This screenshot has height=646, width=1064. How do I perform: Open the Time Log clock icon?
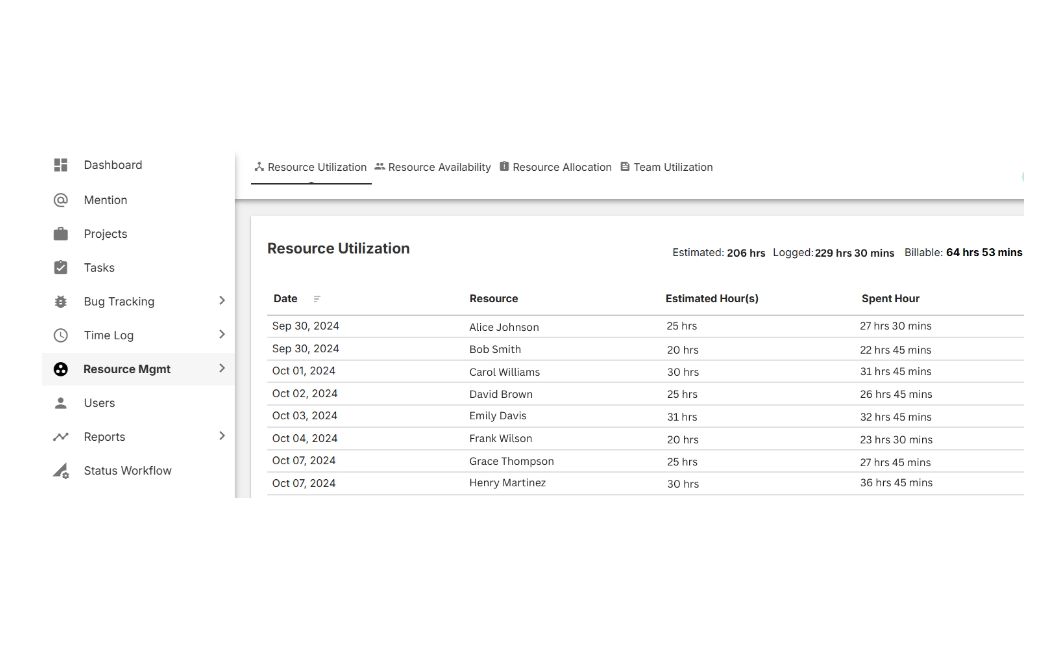[x=61, y=335]
